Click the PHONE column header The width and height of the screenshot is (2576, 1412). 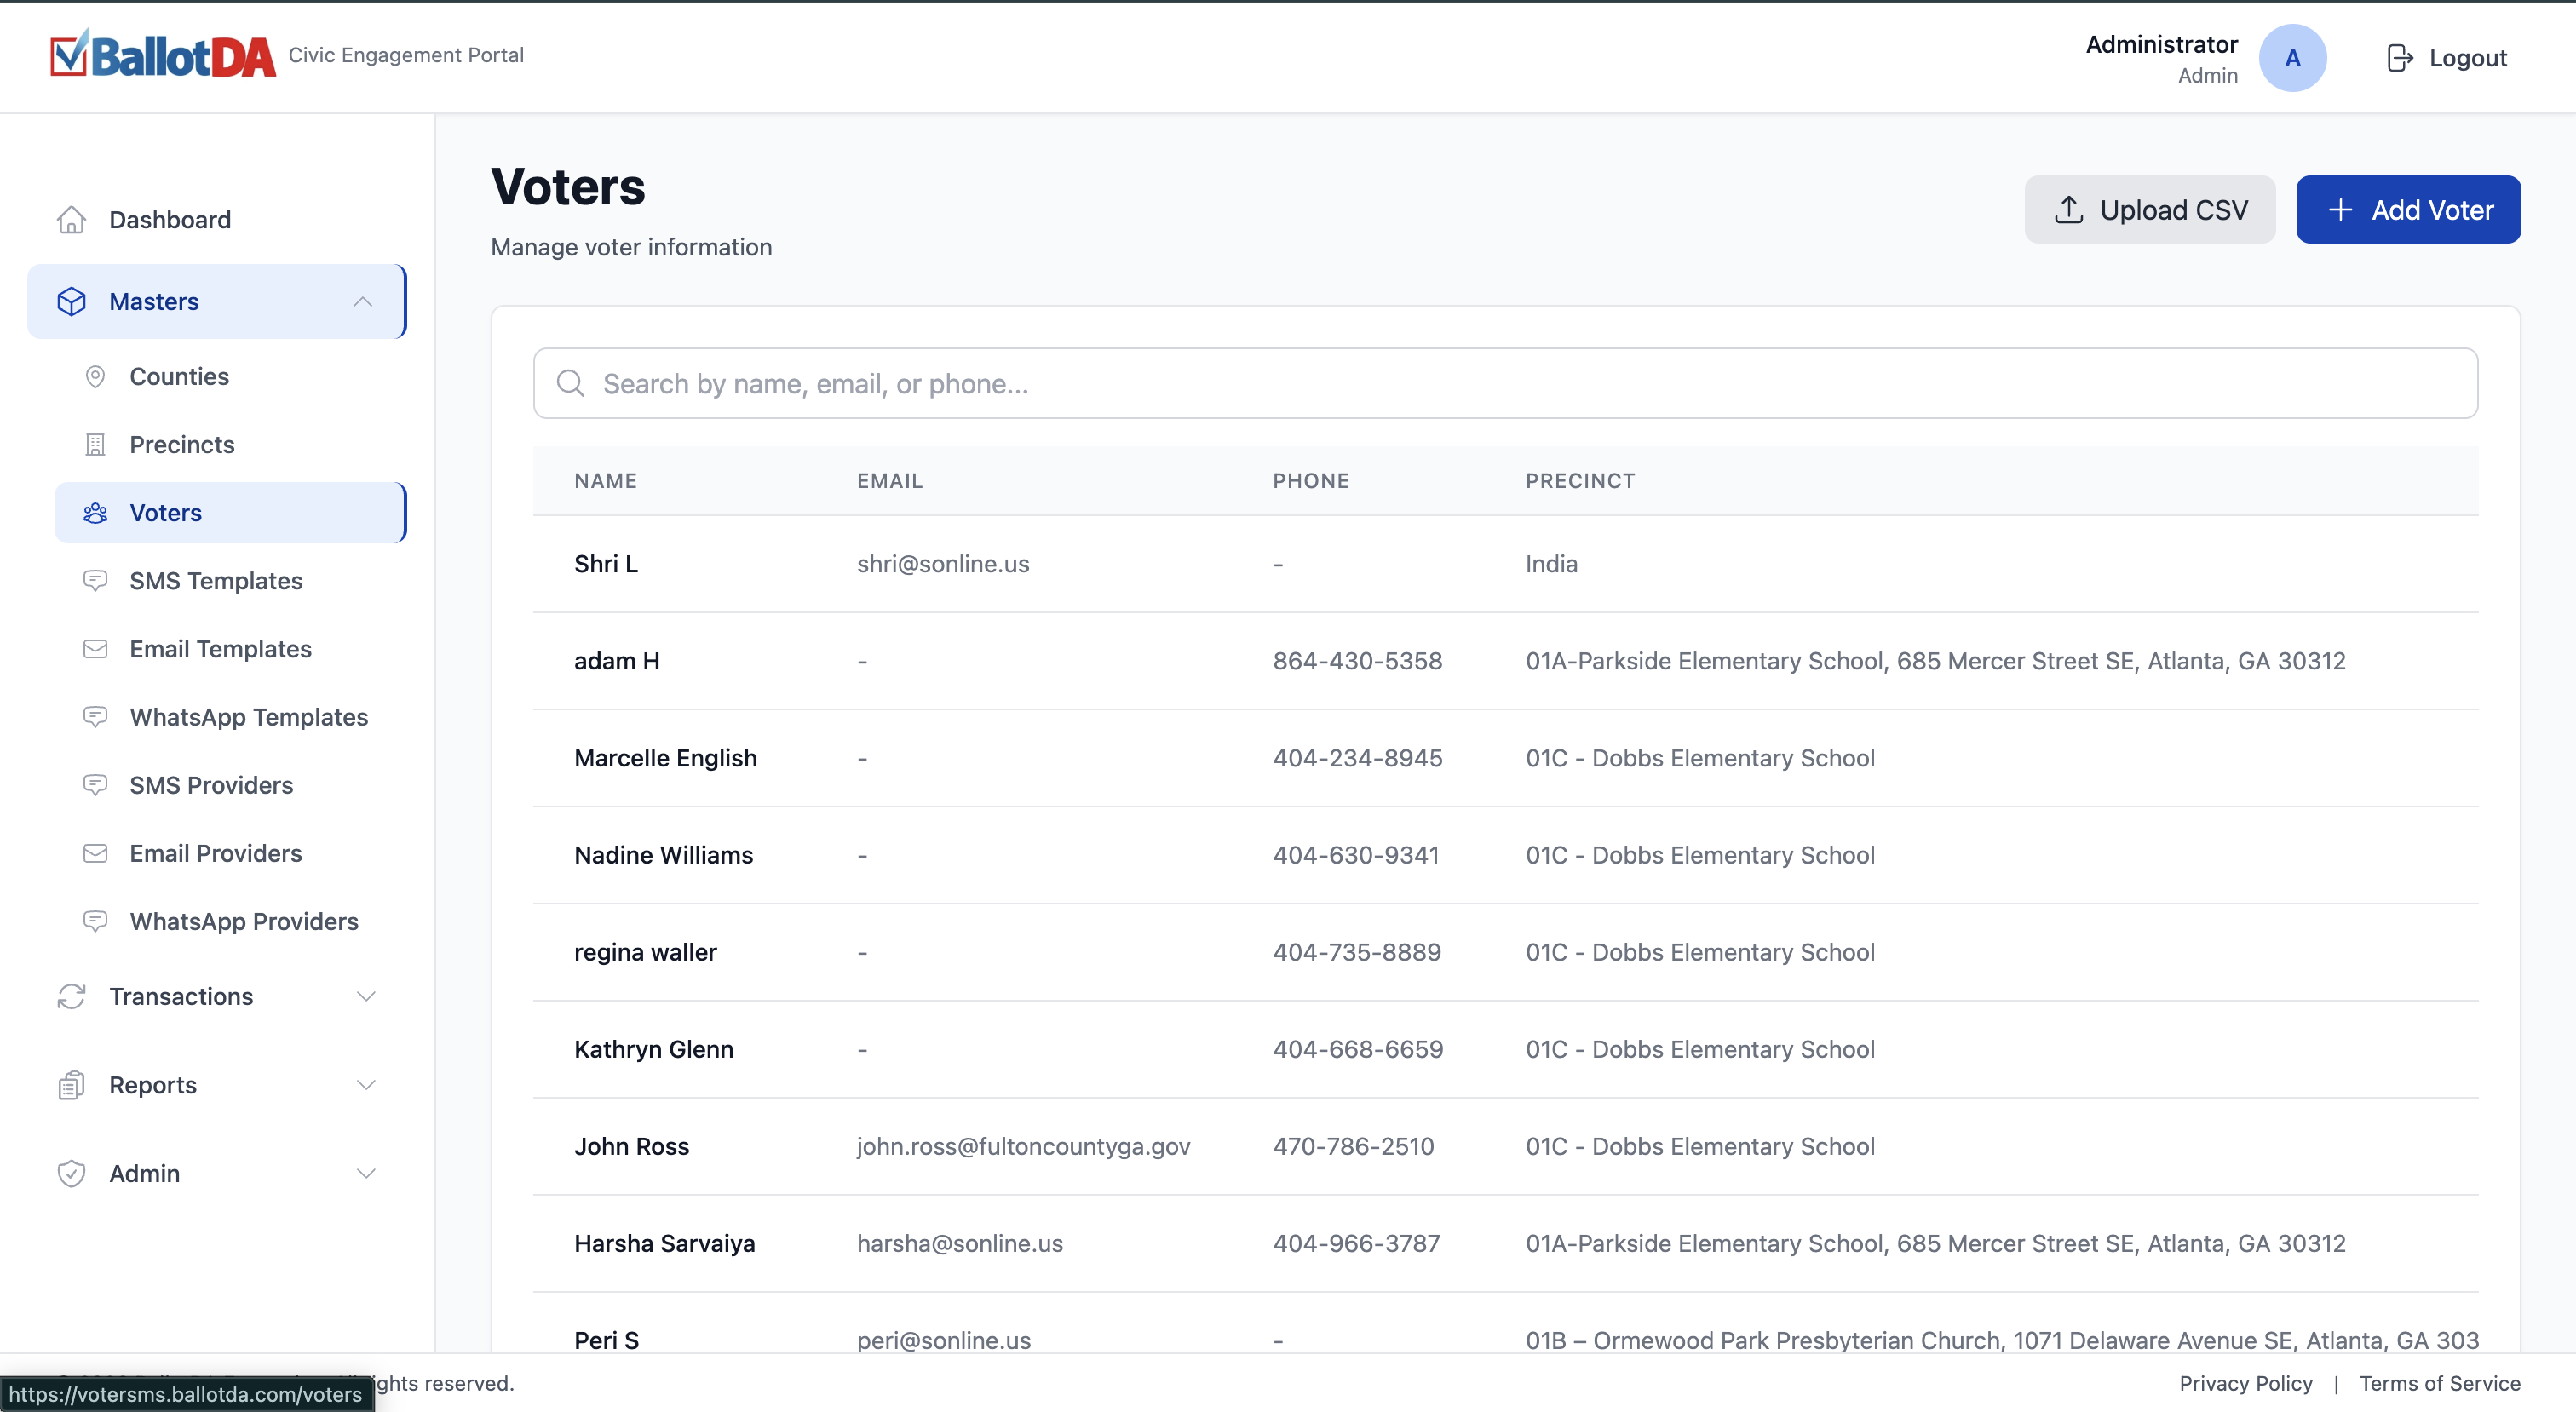1311,480
